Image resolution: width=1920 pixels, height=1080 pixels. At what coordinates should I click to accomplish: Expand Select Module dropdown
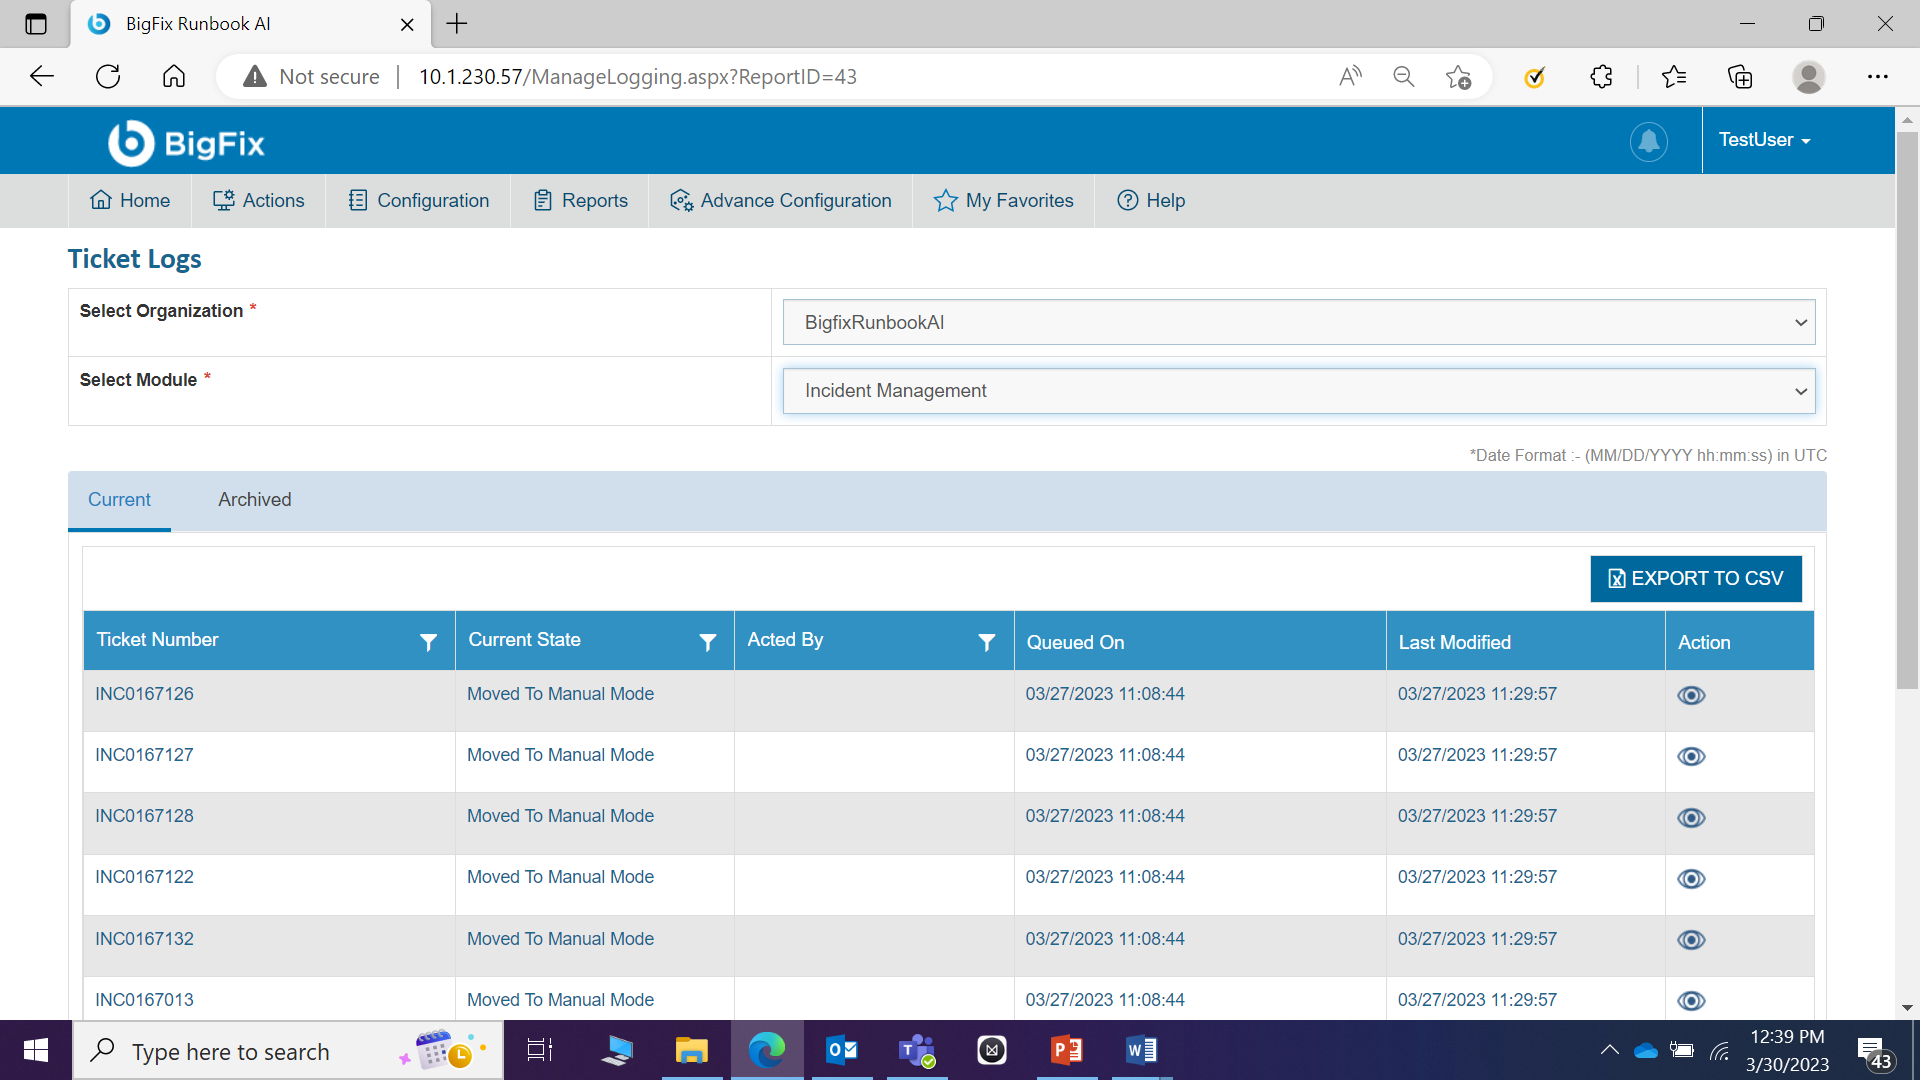click(1298, 391)
